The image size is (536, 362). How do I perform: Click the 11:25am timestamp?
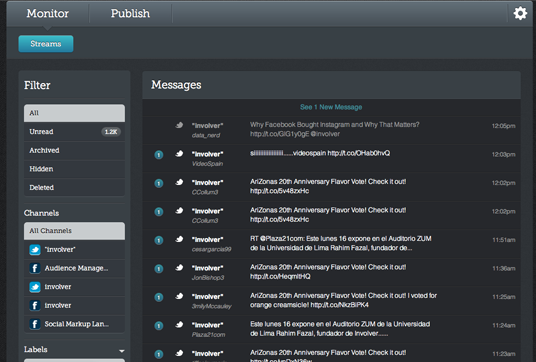coord(504,297)
